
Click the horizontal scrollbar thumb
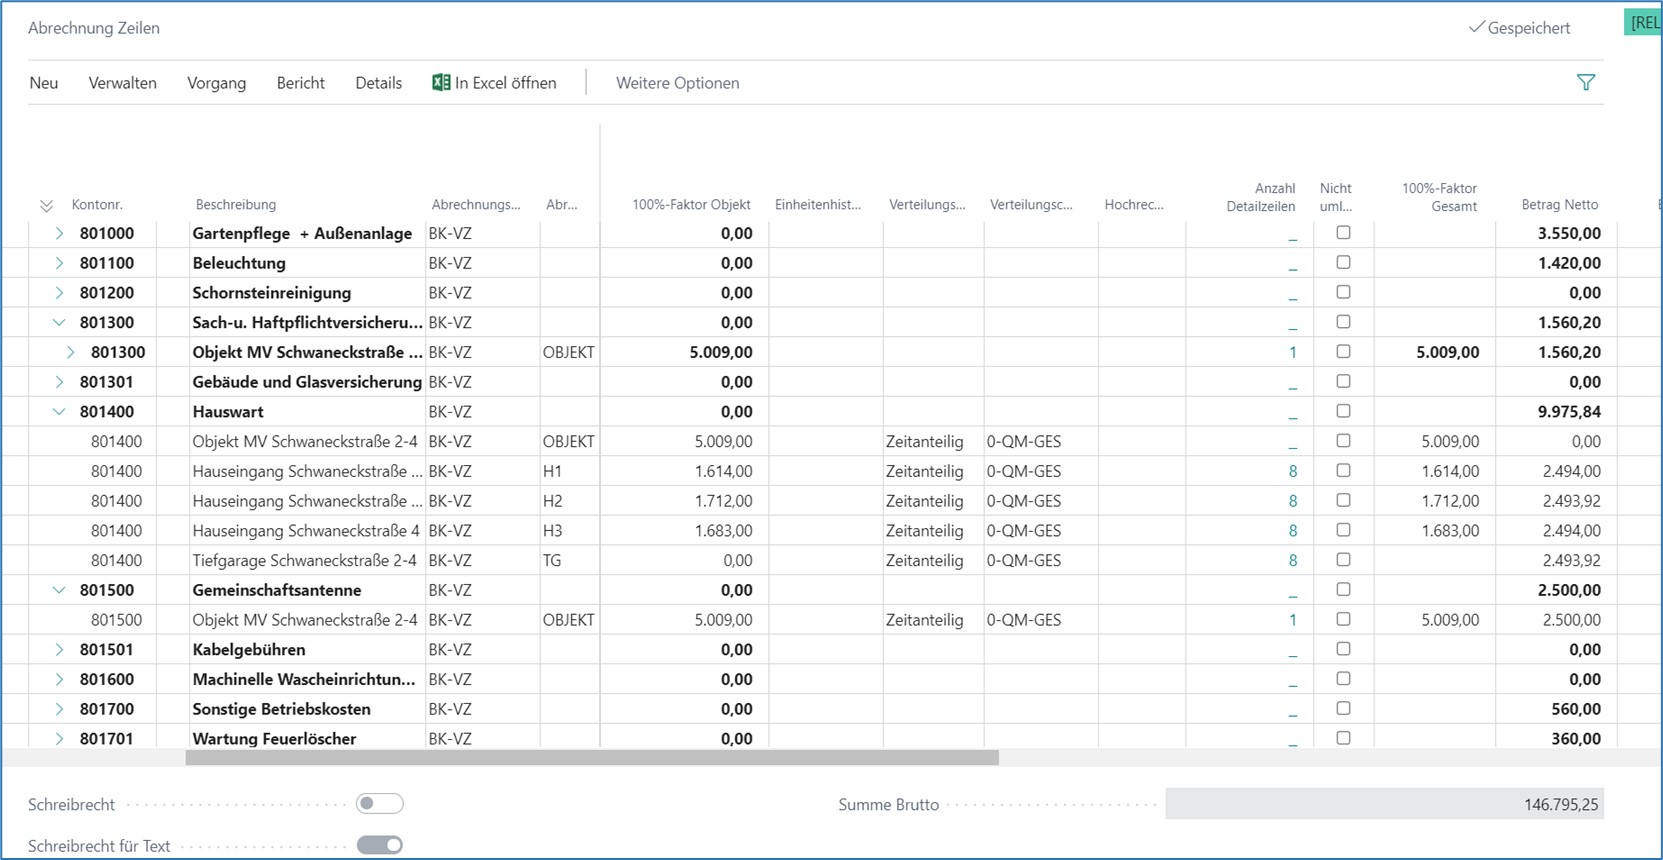(x=592, y=758)
